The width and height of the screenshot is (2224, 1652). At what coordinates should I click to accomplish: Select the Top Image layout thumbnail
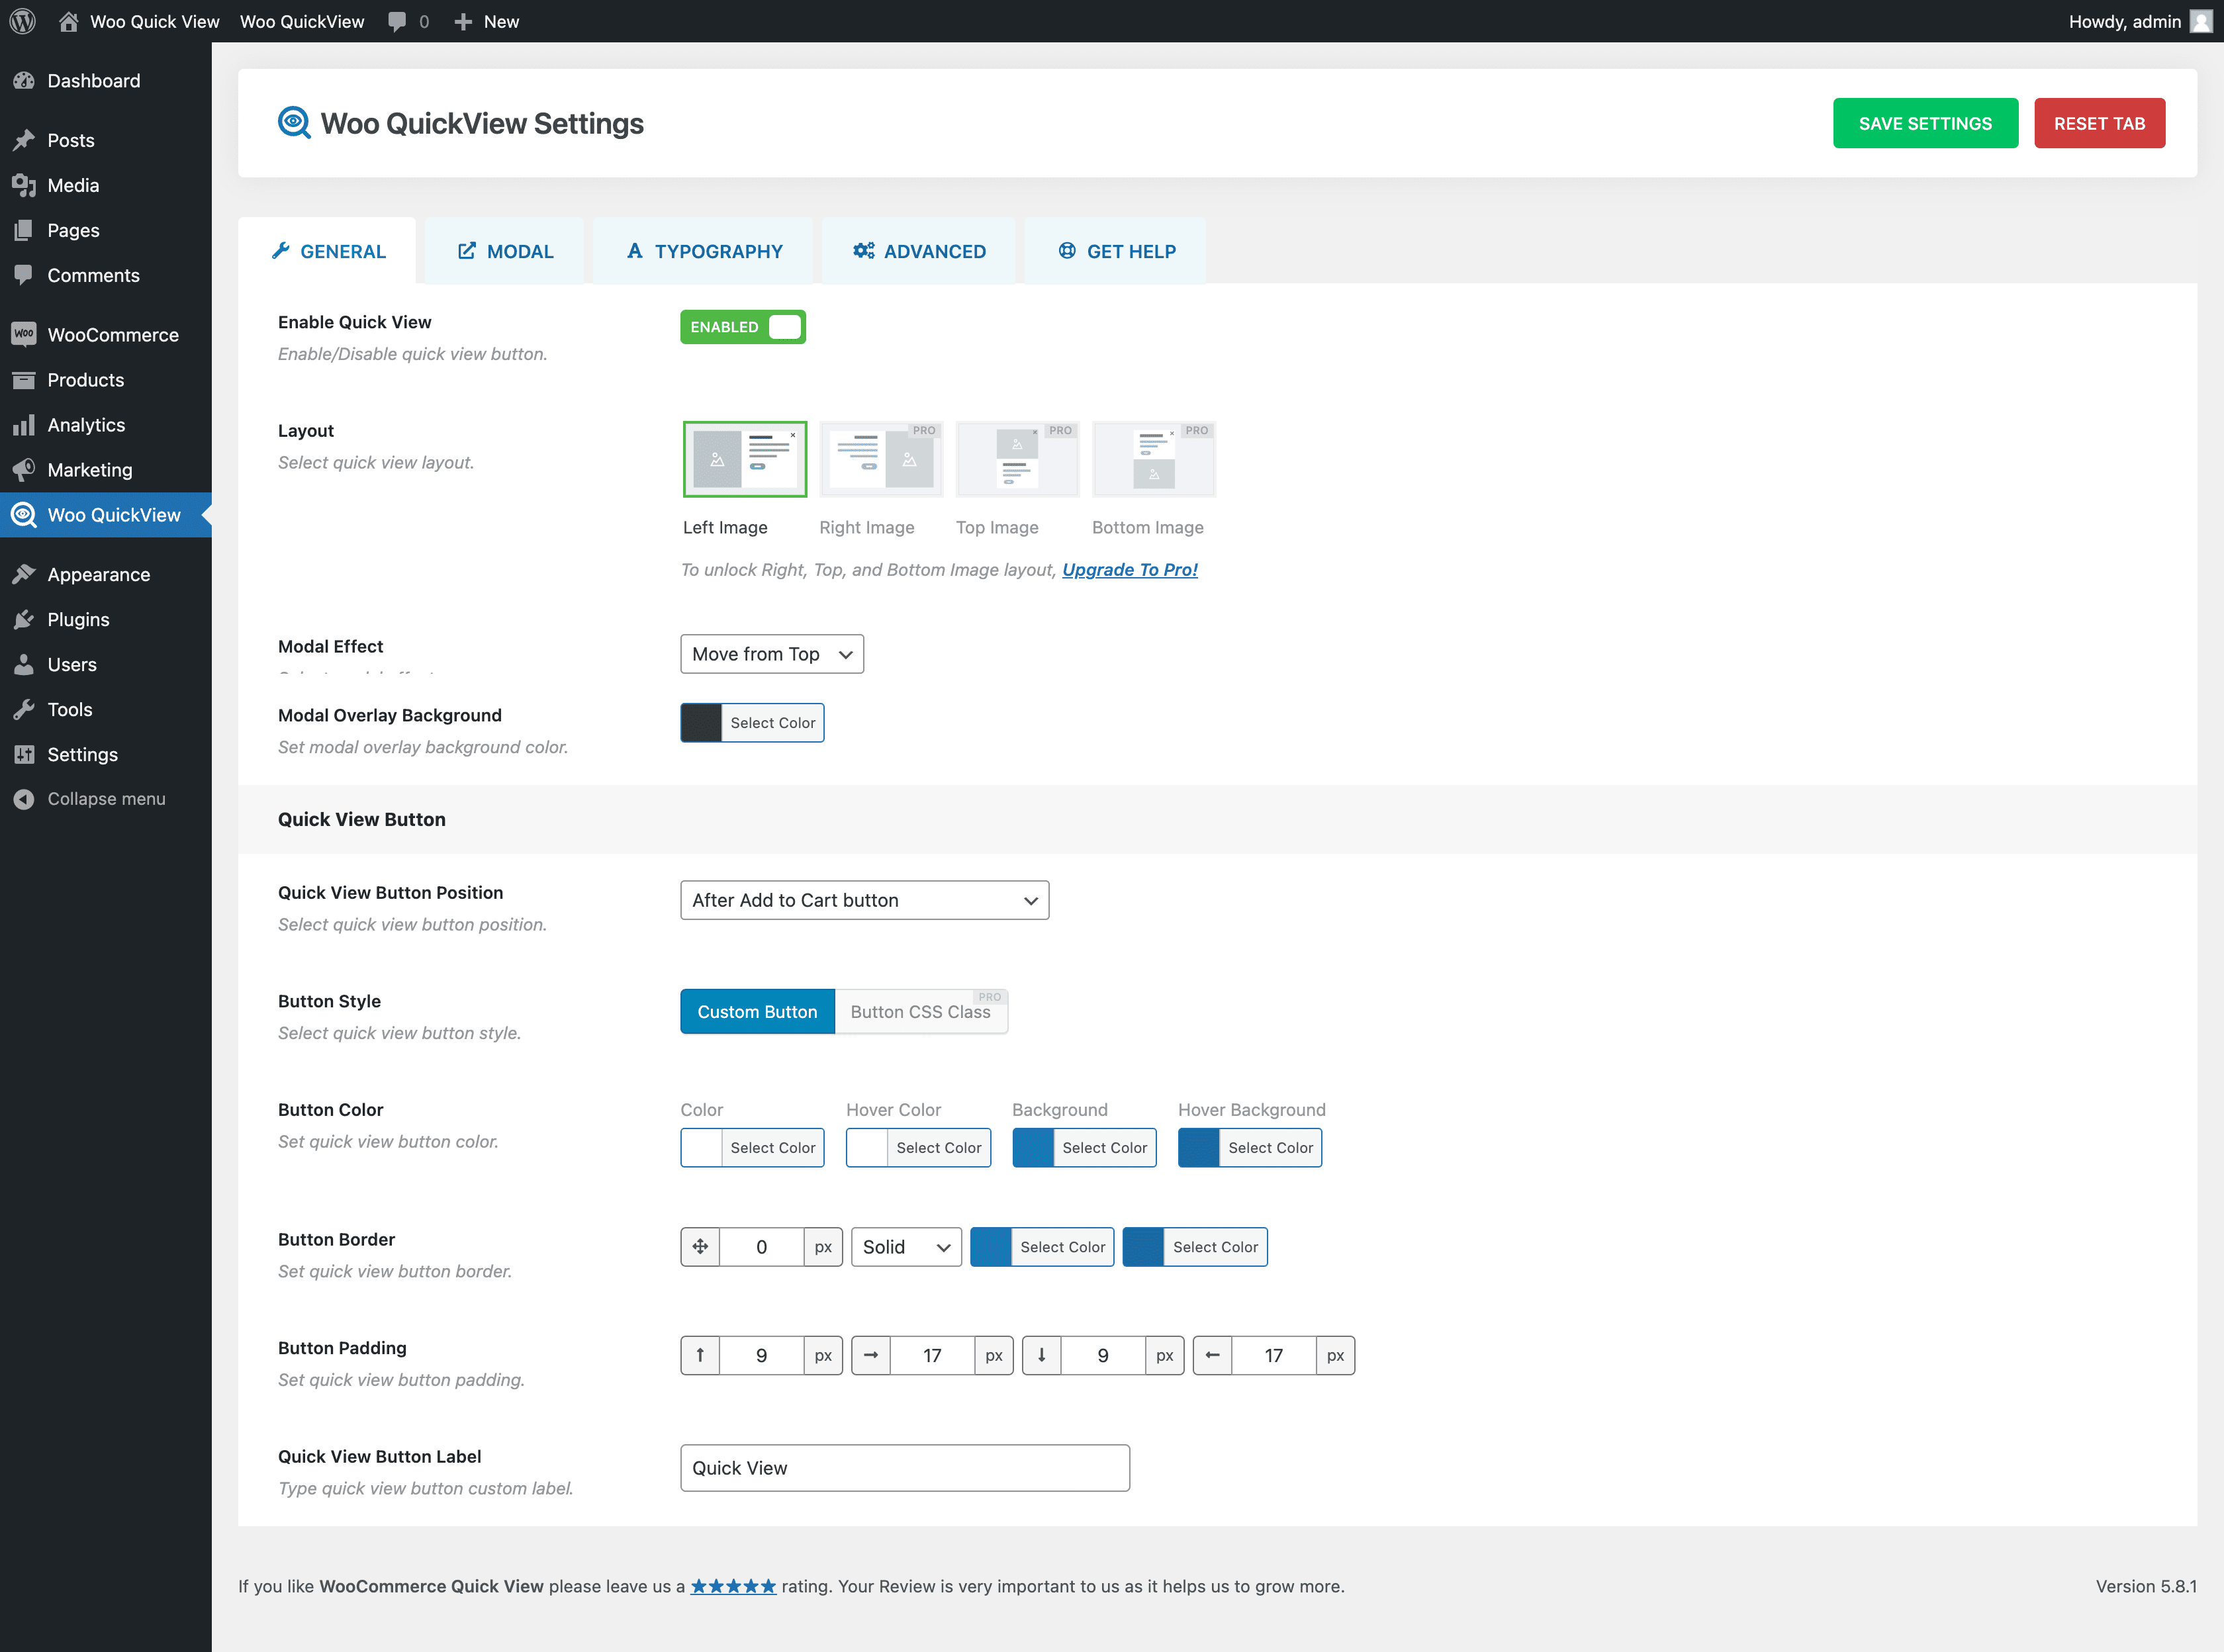point(1018,459)
